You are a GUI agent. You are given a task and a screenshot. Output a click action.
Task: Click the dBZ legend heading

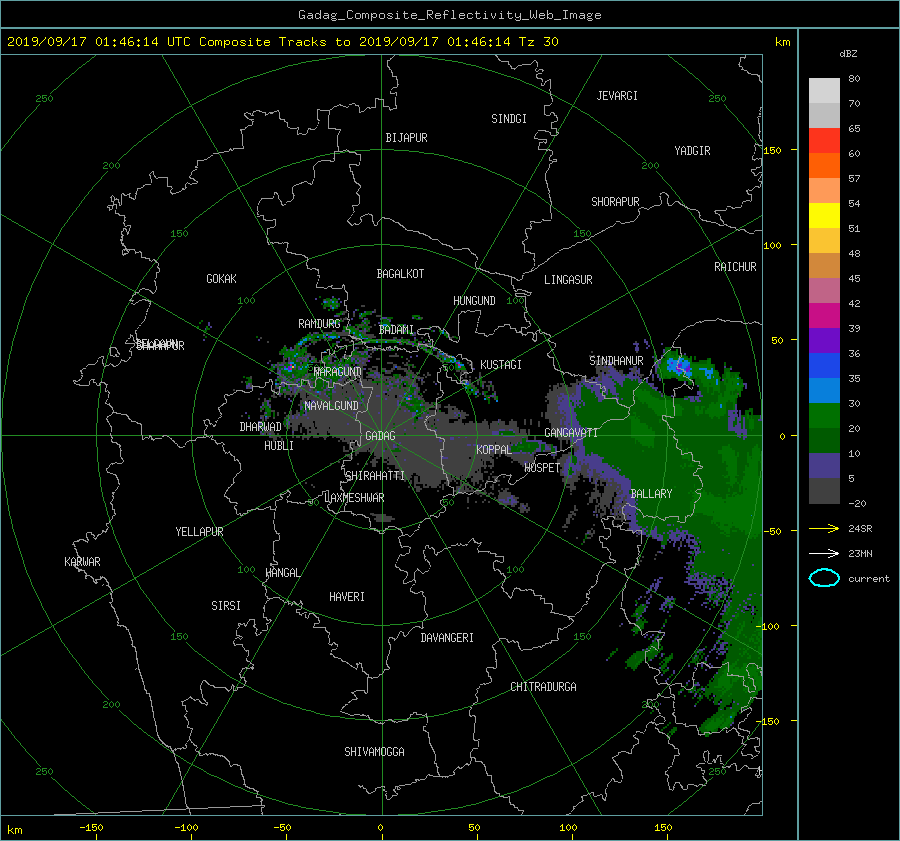pos(848,54)
